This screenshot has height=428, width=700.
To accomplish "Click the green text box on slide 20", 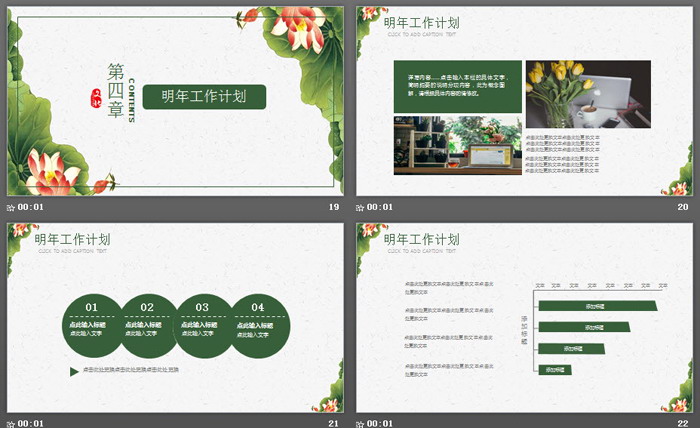I will pos(458,87).
